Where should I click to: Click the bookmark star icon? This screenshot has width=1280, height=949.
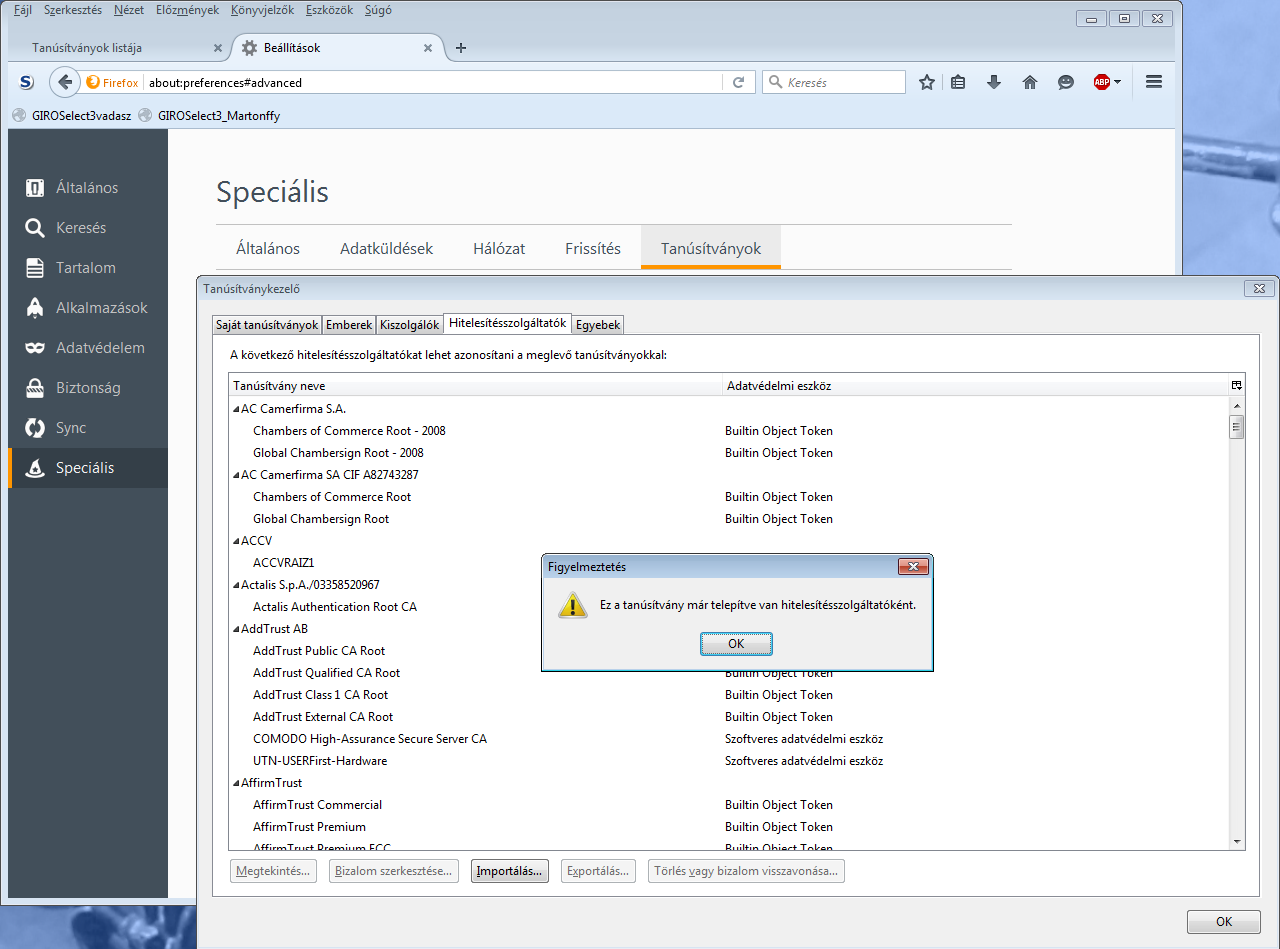coord(927,83)
